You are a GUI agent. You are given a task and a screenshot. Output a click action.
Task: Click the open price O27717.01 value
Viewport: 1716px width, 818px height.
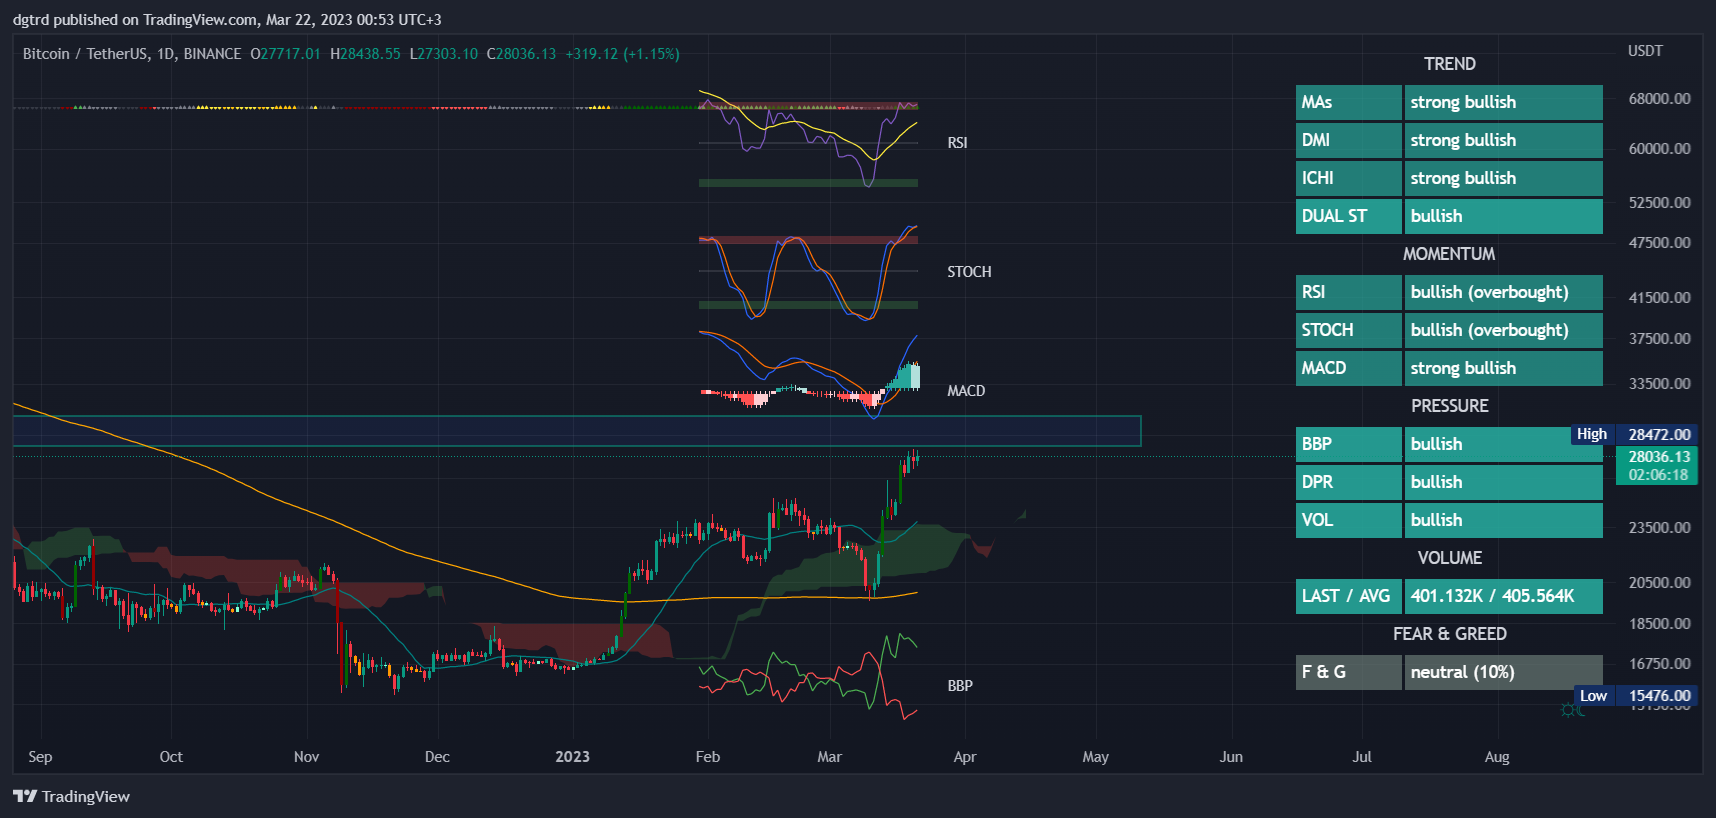click(x=285, y=54)
